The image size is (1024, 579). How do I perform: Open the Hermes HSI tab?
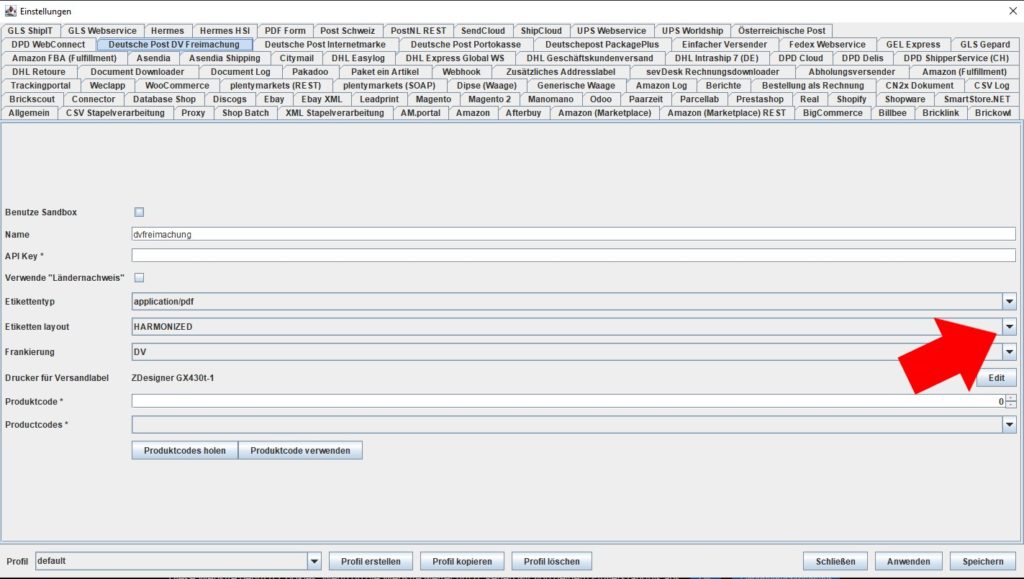pyautogui.click(x=225, y=31)
